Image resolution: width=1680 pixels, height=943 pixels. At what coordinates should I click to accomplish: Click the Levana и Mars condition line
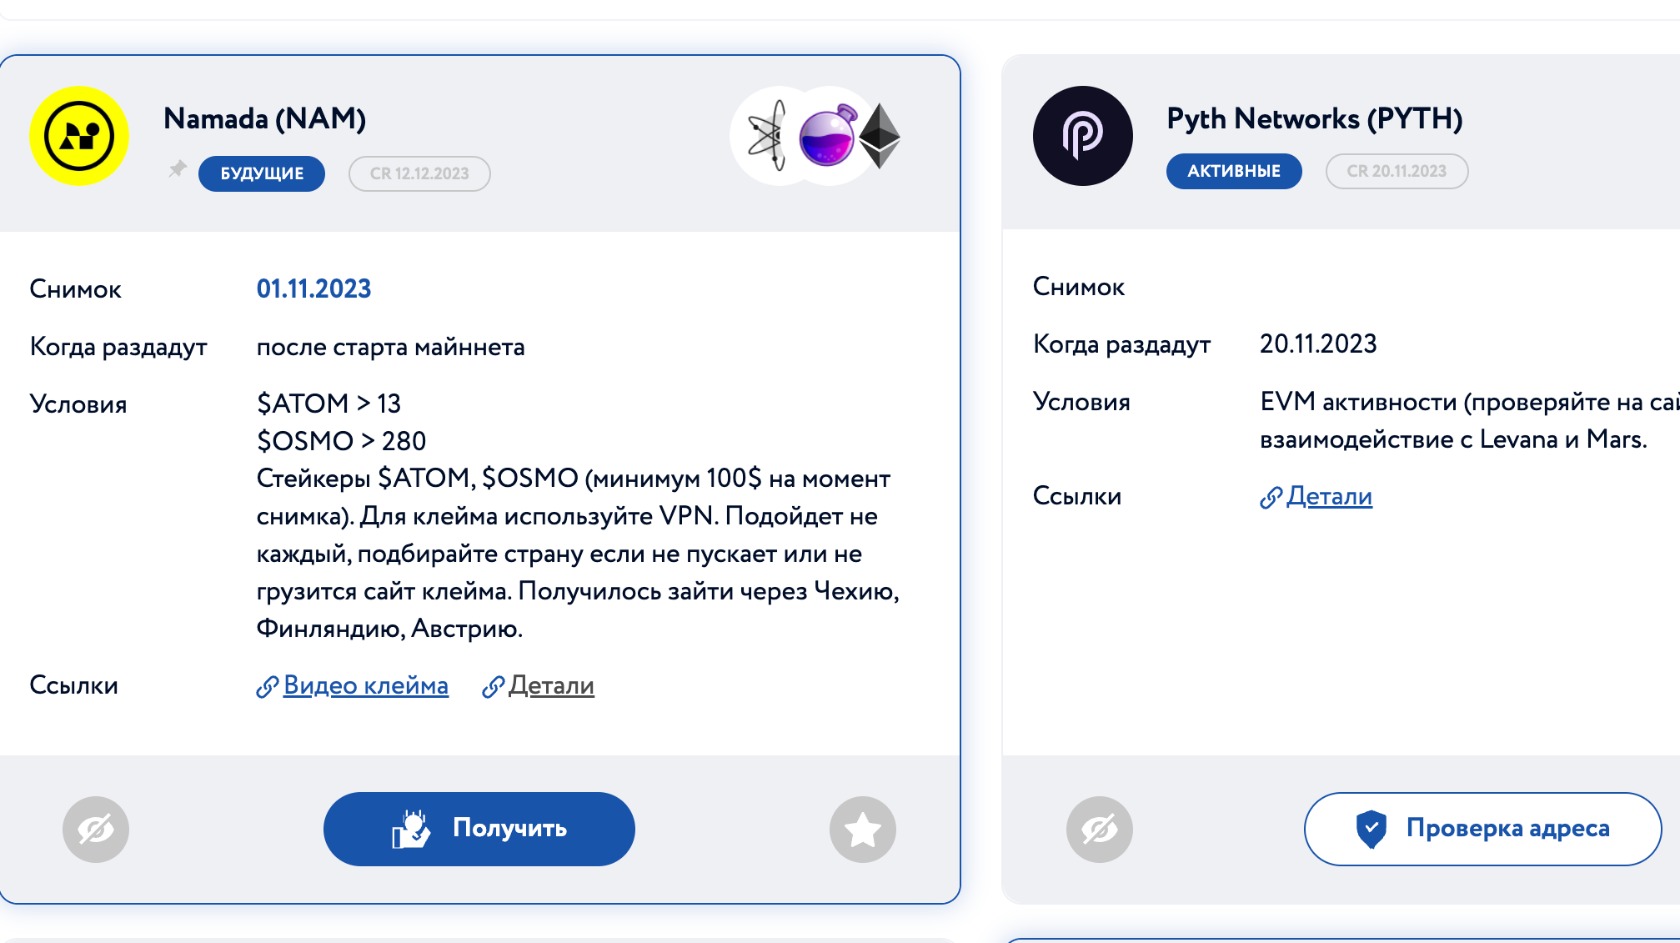pyautogui.click(x=1453, y=439)
